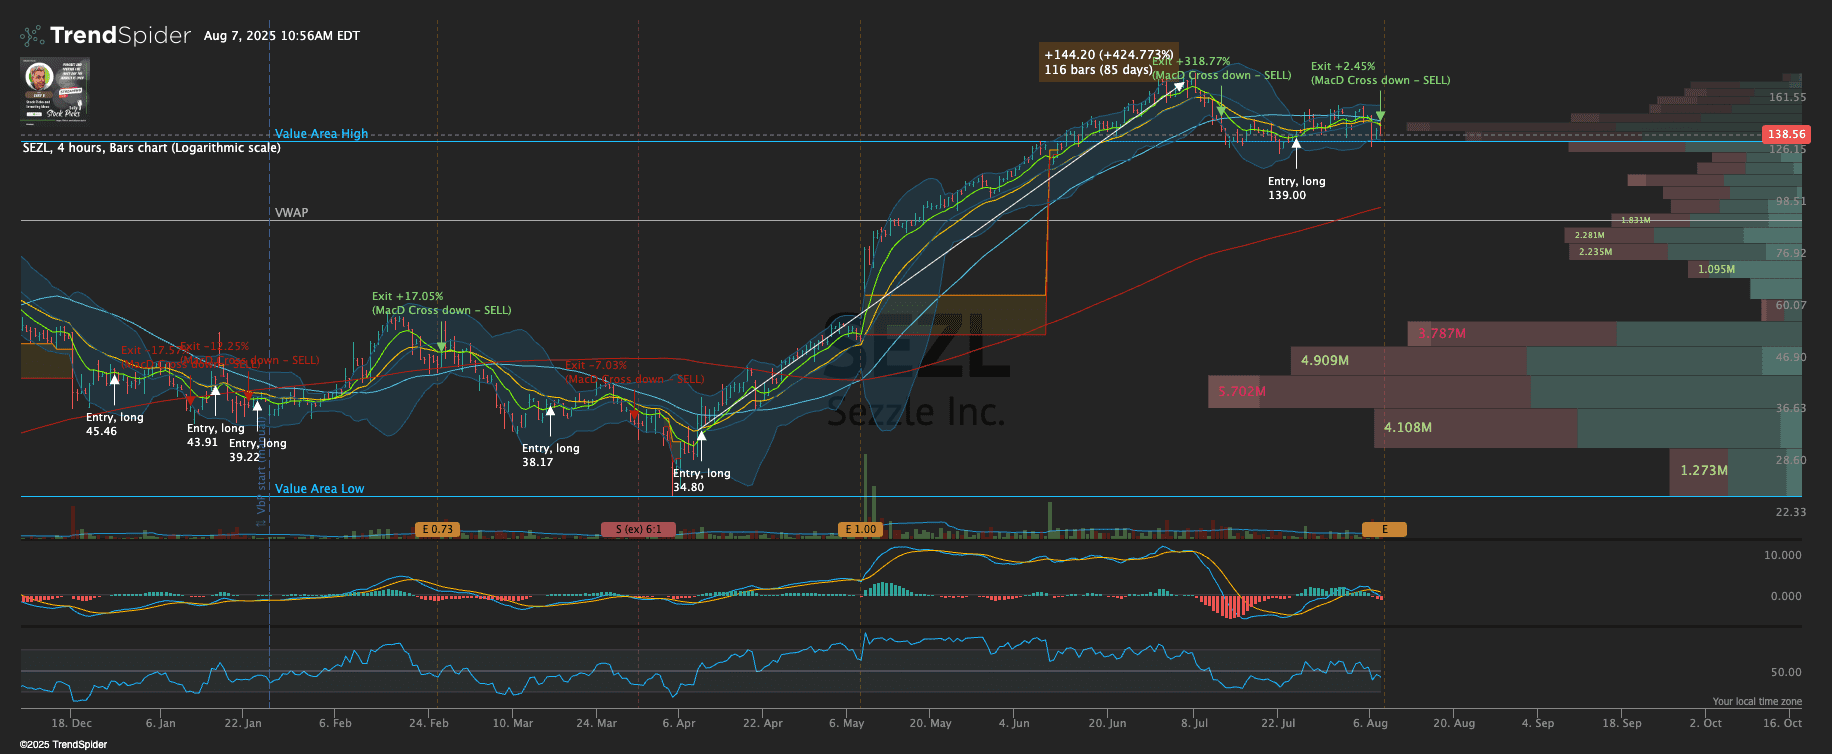Click the white entry arrow above 45.46
Screen dimensions: 1832x754
pos(114,380)
